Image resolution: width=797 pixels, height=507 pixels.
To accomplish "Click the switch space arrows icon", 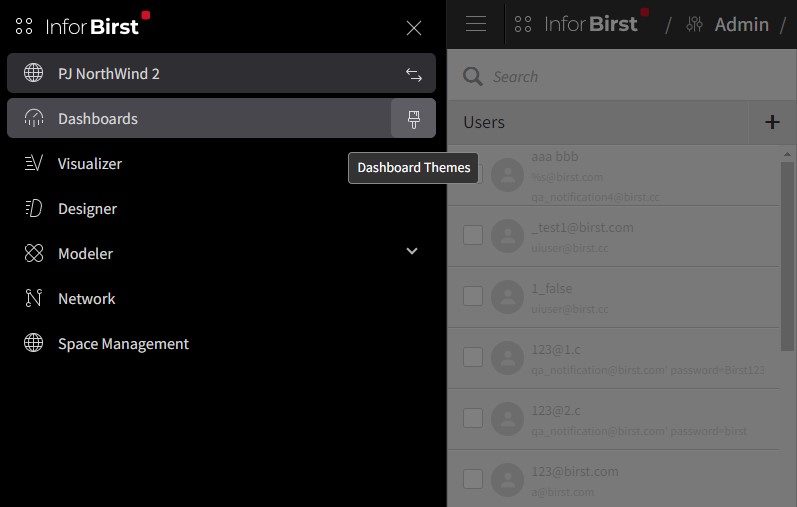I will point(413,74).
